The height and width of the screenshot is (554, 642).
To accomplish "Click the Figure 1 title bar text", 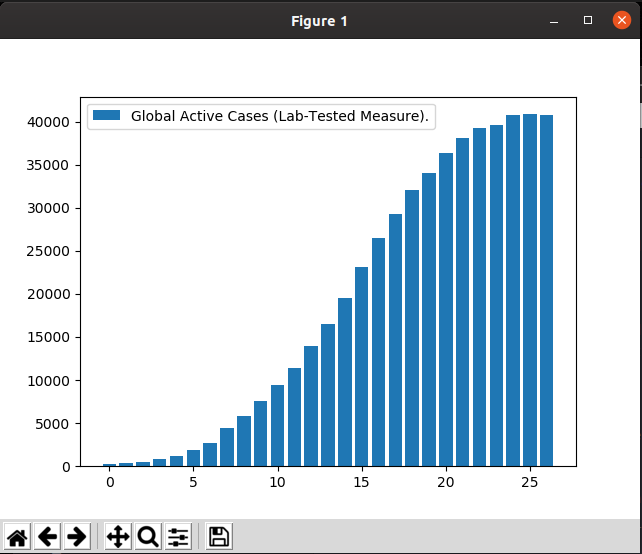I will pyautogui.click(x=319, y=21).
